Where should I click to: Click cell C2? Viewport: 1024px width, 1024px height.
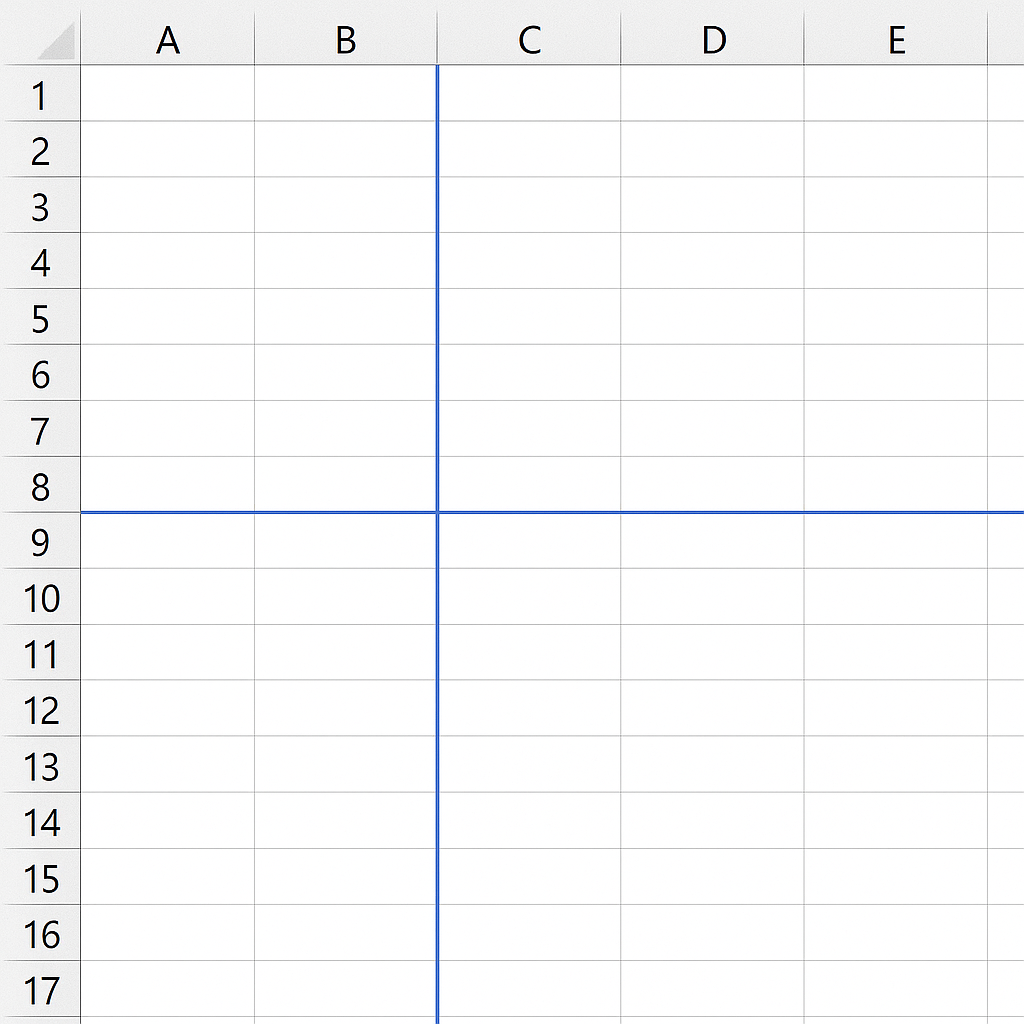tap(529, 149)
